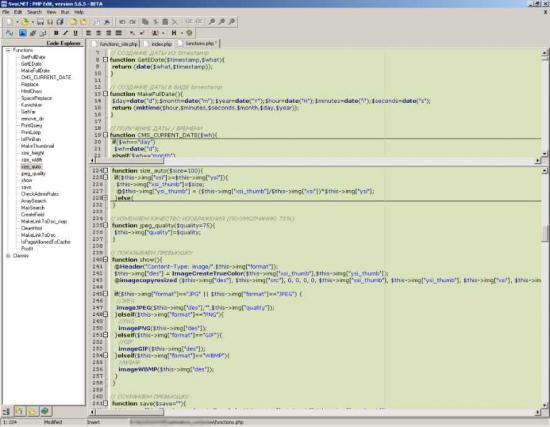550x427 pixels.
Task: Open the Help menu
Action: [x=79, y=12]
